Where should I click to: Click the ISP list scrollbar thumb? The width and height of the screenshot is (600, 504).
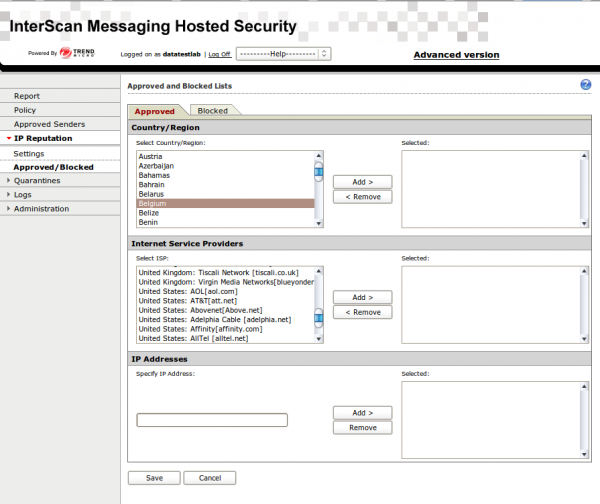[x=318, y=318]
